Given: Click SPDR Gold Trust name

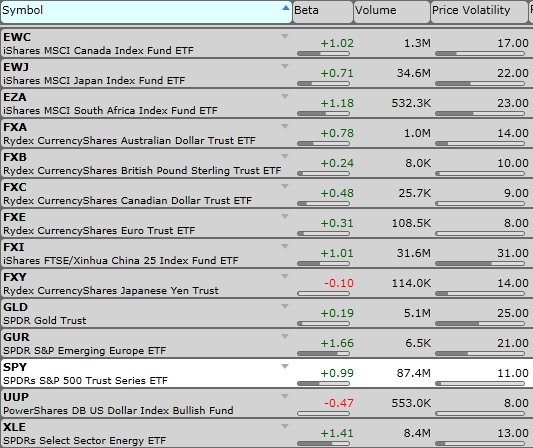Looking at the screenshot, I should pos(45,321).
